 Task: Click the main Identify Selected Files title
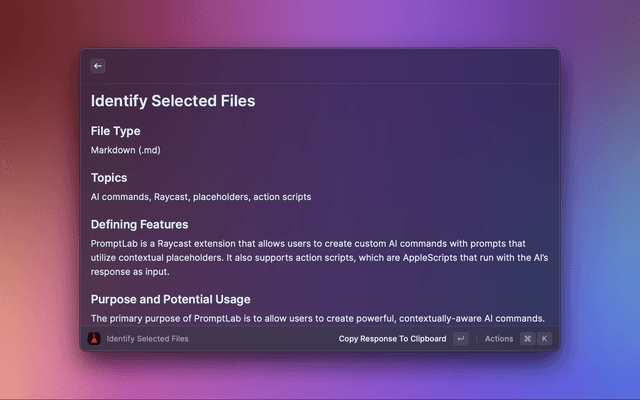click(173, 101)
